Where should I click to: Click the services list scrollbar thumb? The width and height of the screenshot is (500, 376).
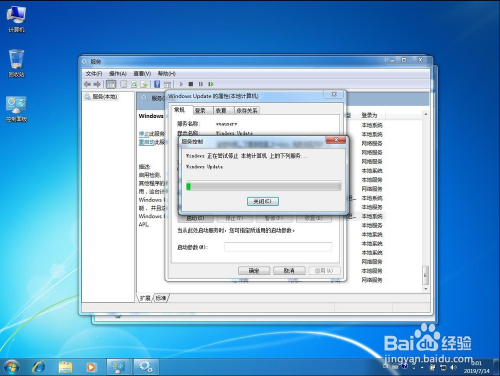[426, 275]
